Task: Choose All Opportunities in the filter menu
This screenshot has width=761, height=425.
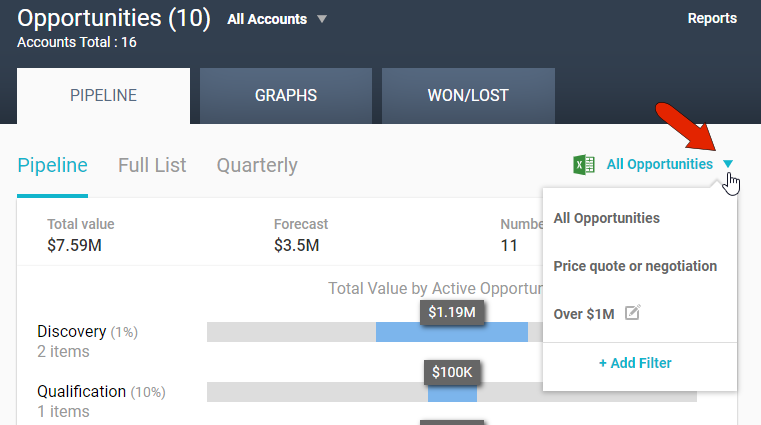Action: click(606, 218)
